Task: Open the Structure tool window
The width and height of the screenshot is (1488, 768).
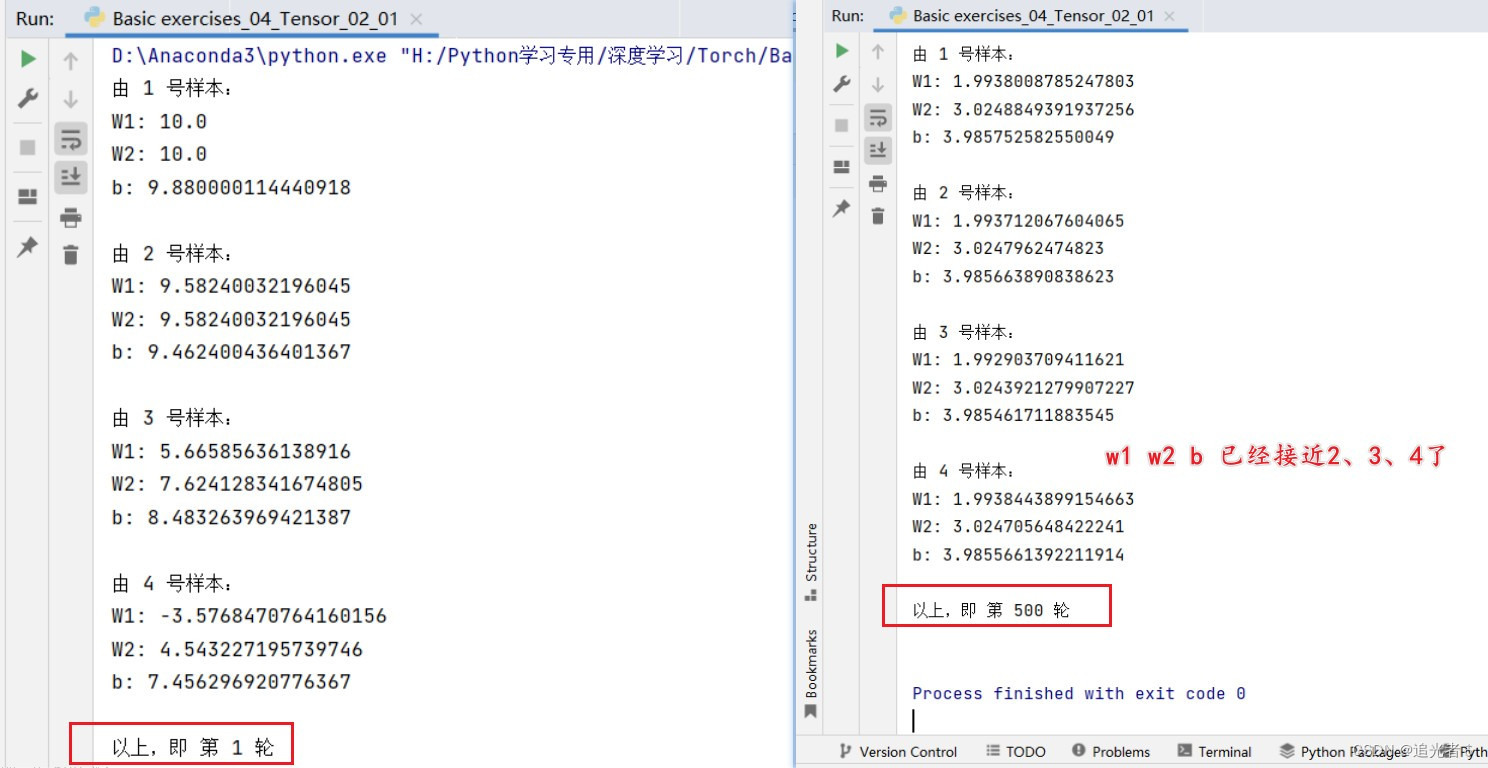Action: point(811,561)
